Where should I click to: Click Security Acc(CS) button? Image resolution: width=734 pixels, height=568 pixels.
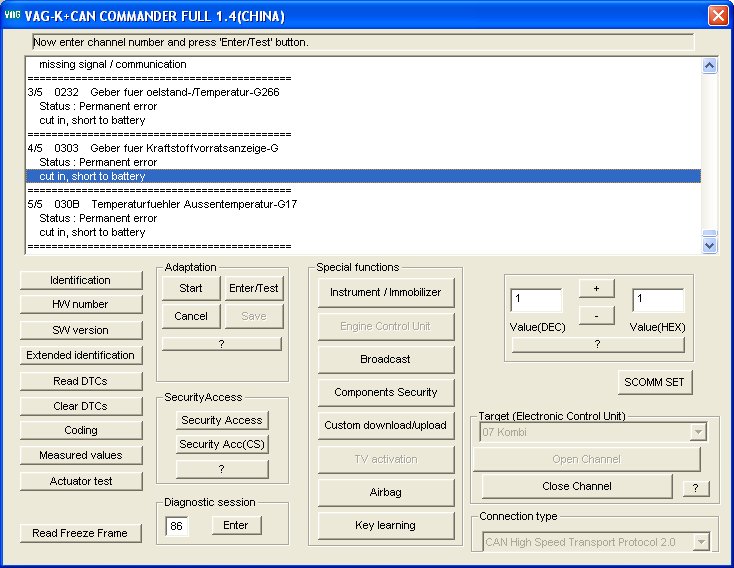pos(222,444)
